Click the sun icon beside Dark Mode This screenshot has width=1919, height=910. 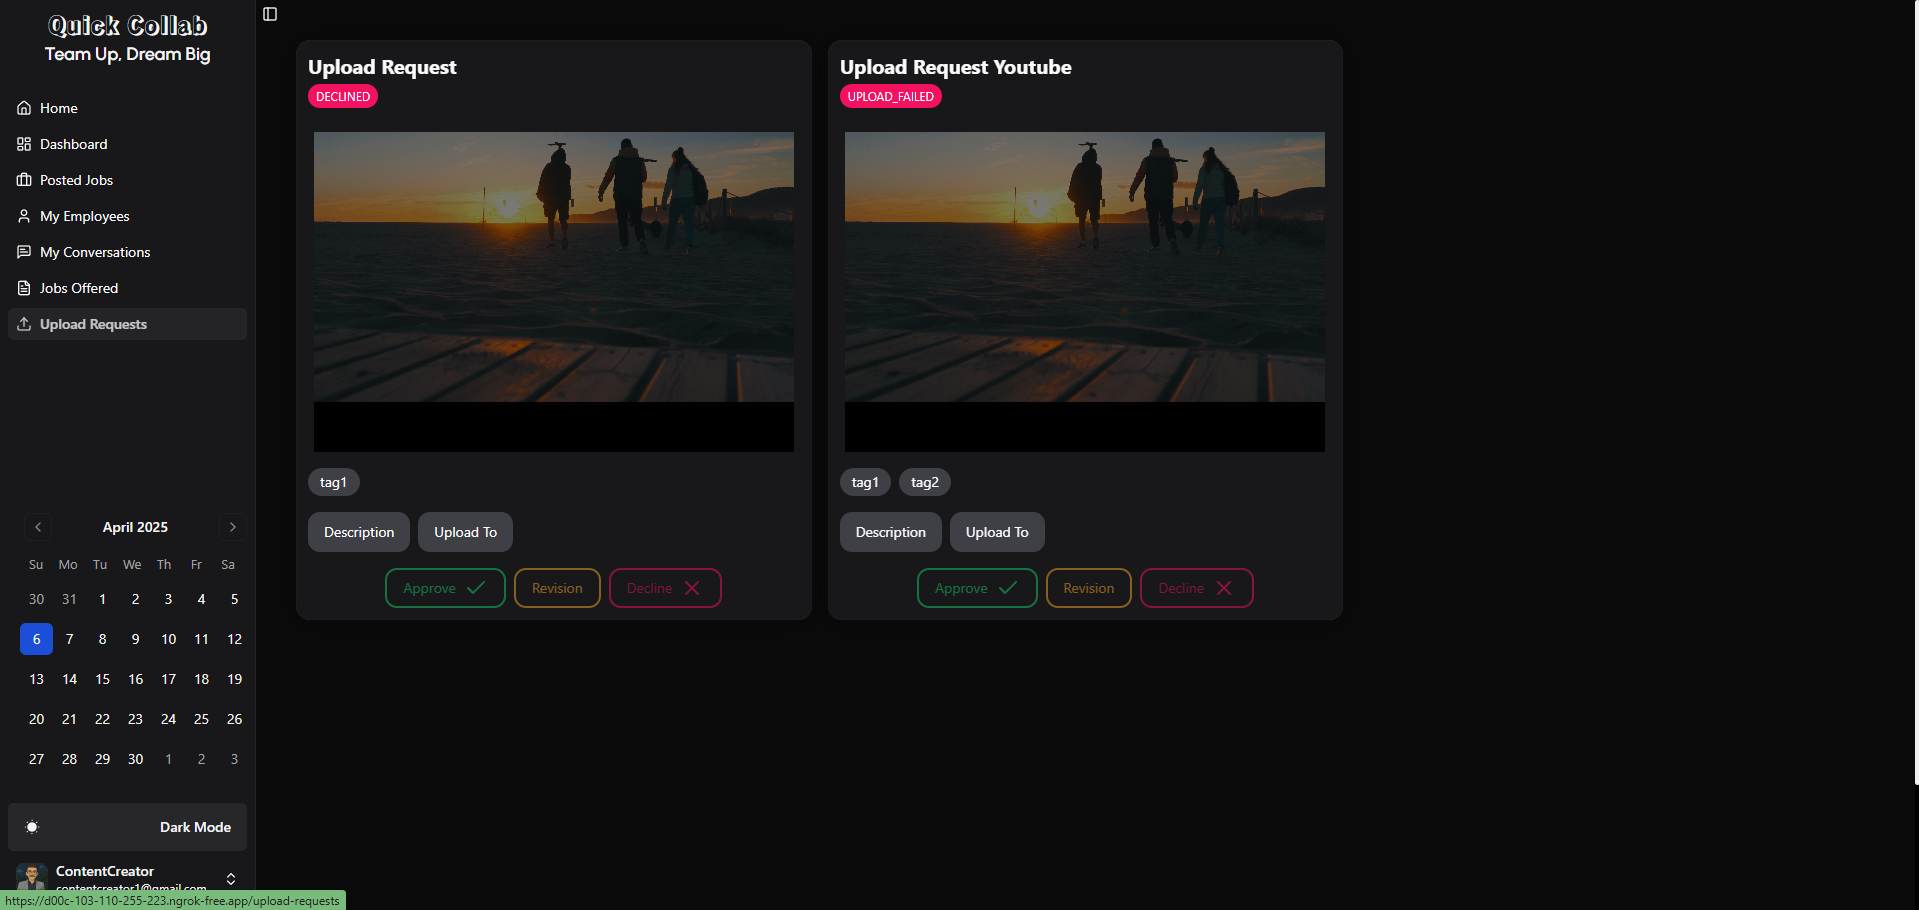tap(32, 827)
